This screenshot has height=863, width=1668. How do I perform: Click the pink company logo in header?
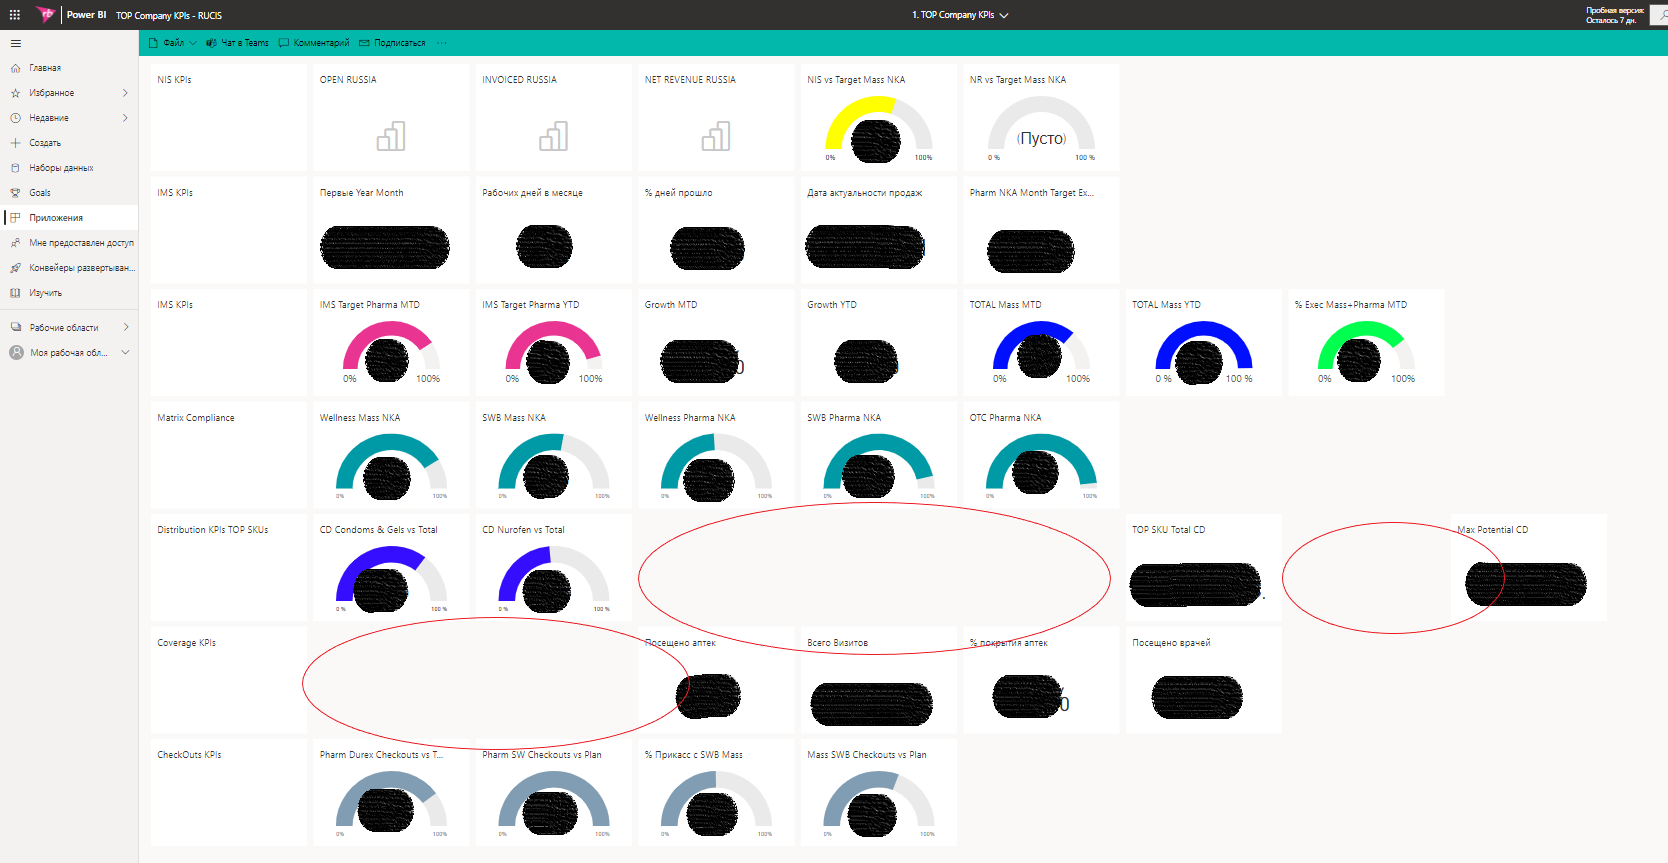(x=46, y=14)
